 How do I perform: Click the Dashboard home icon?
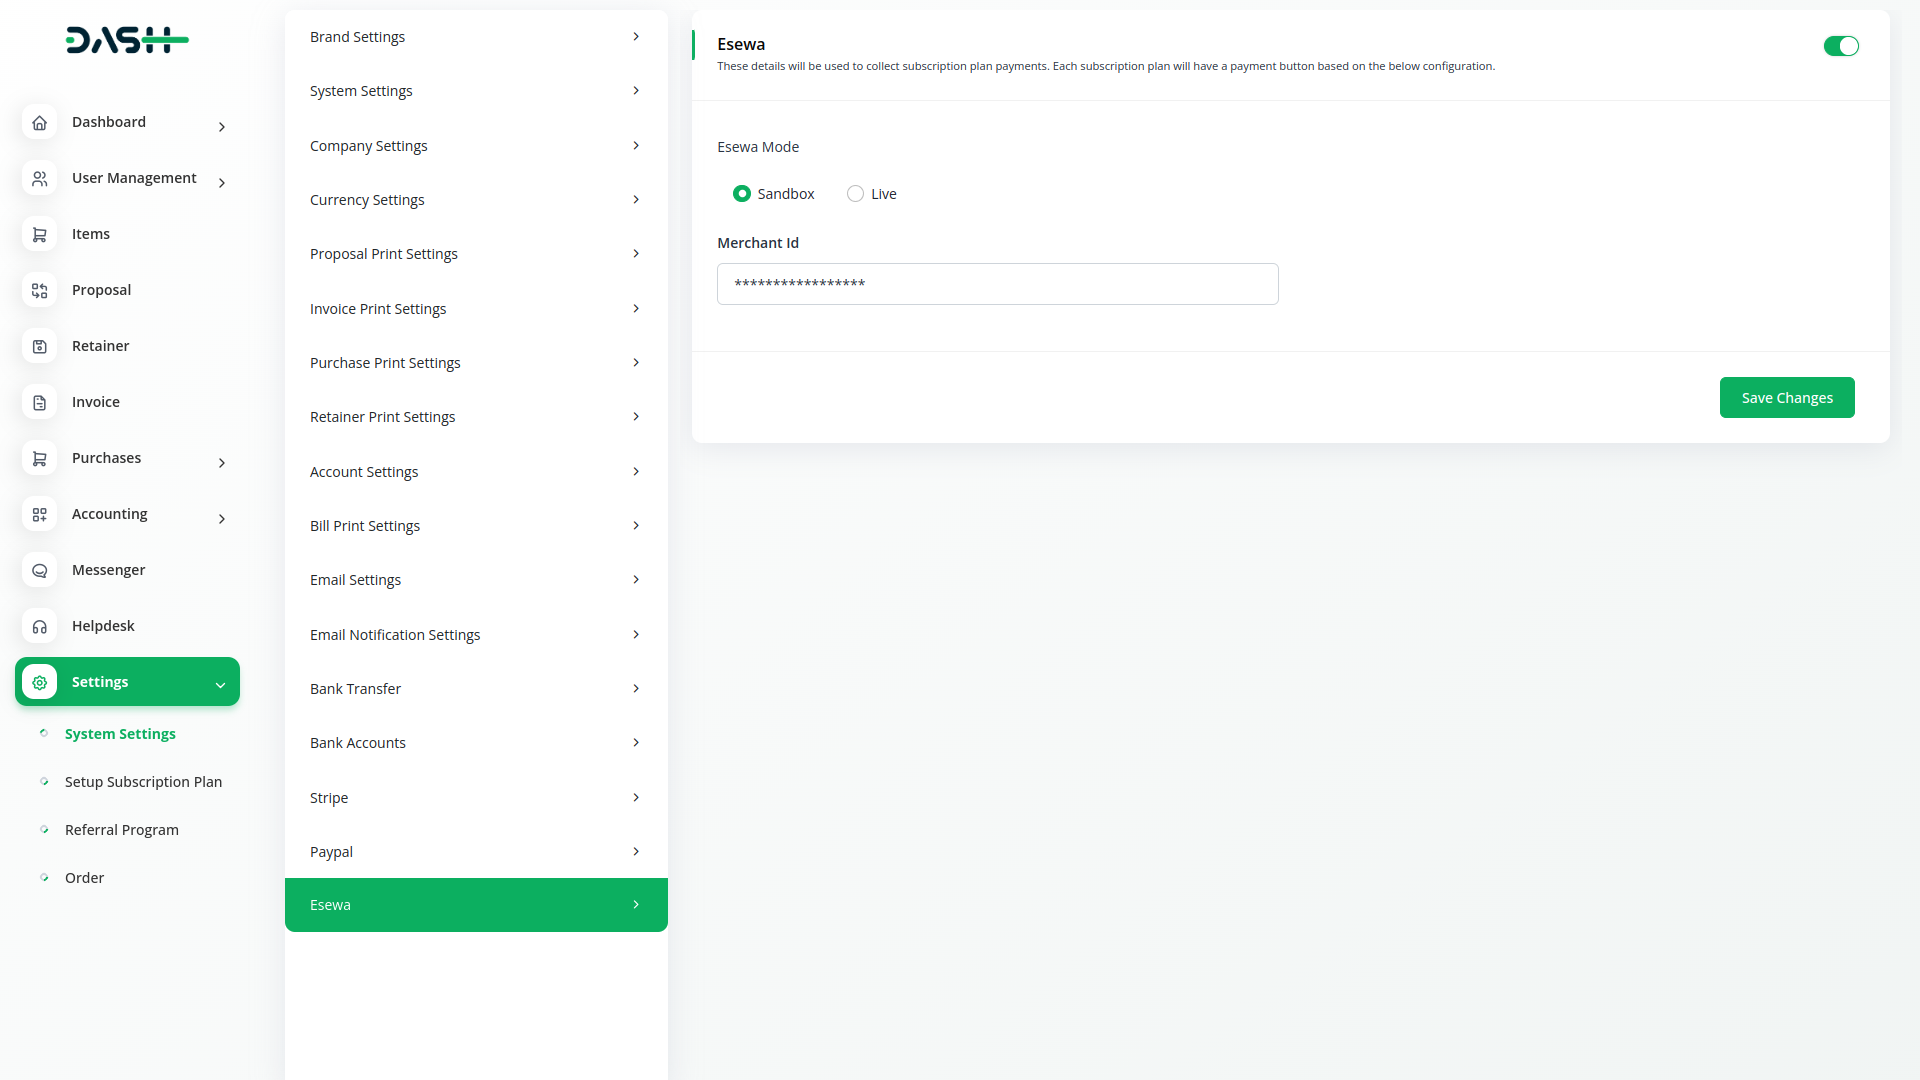pos(40,122)
